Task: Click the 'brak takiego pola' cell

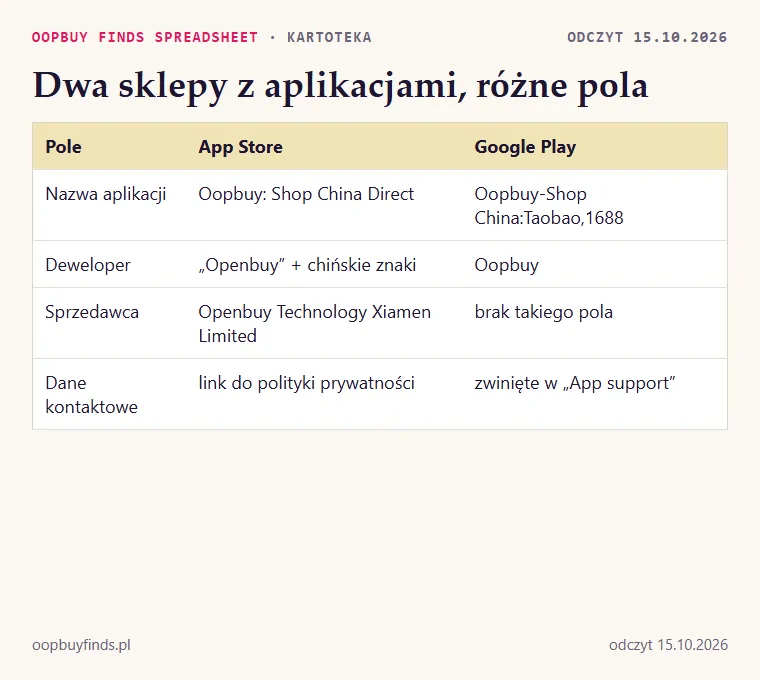Action: click(x=543, y=312)
